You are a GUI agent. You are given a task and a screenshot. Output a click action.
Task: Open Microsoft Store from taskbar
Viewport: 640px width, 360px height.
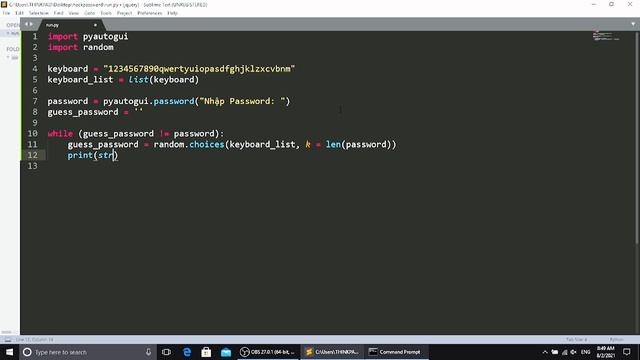(x=206, y=352)
